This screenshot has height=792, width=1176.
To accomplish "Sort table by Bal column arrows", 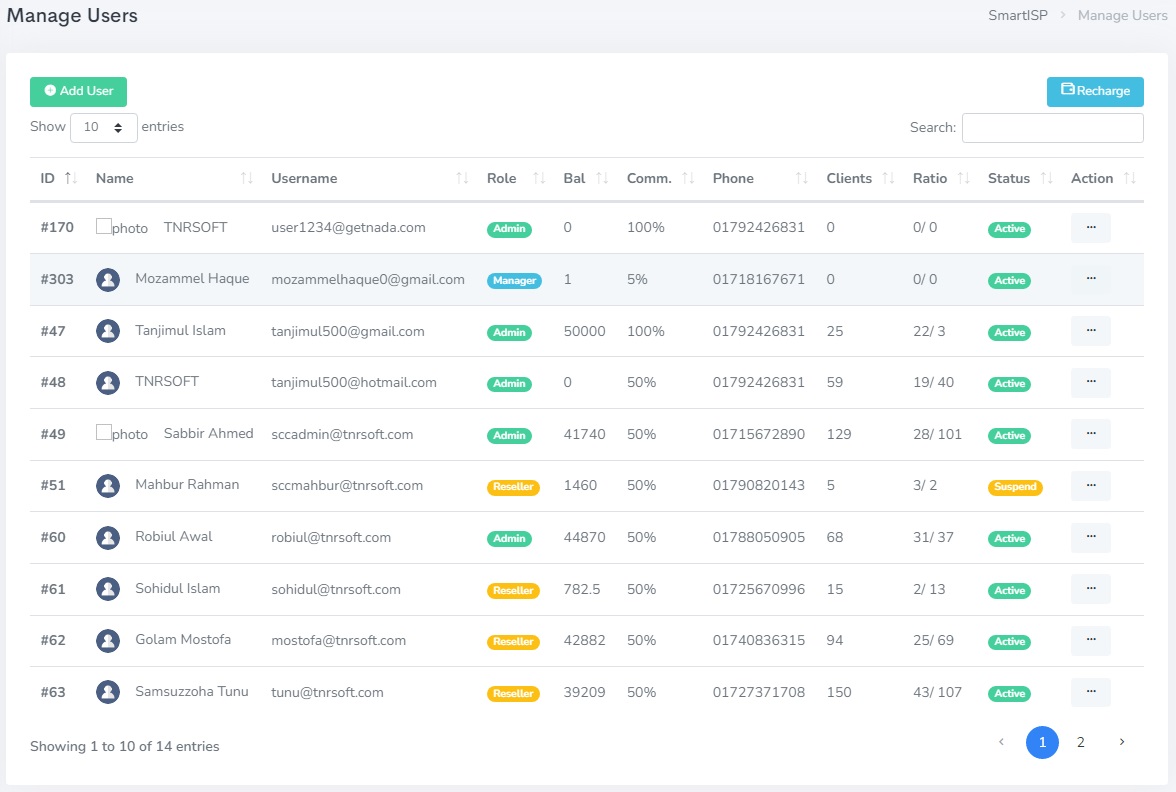I will tap(602, 178).
